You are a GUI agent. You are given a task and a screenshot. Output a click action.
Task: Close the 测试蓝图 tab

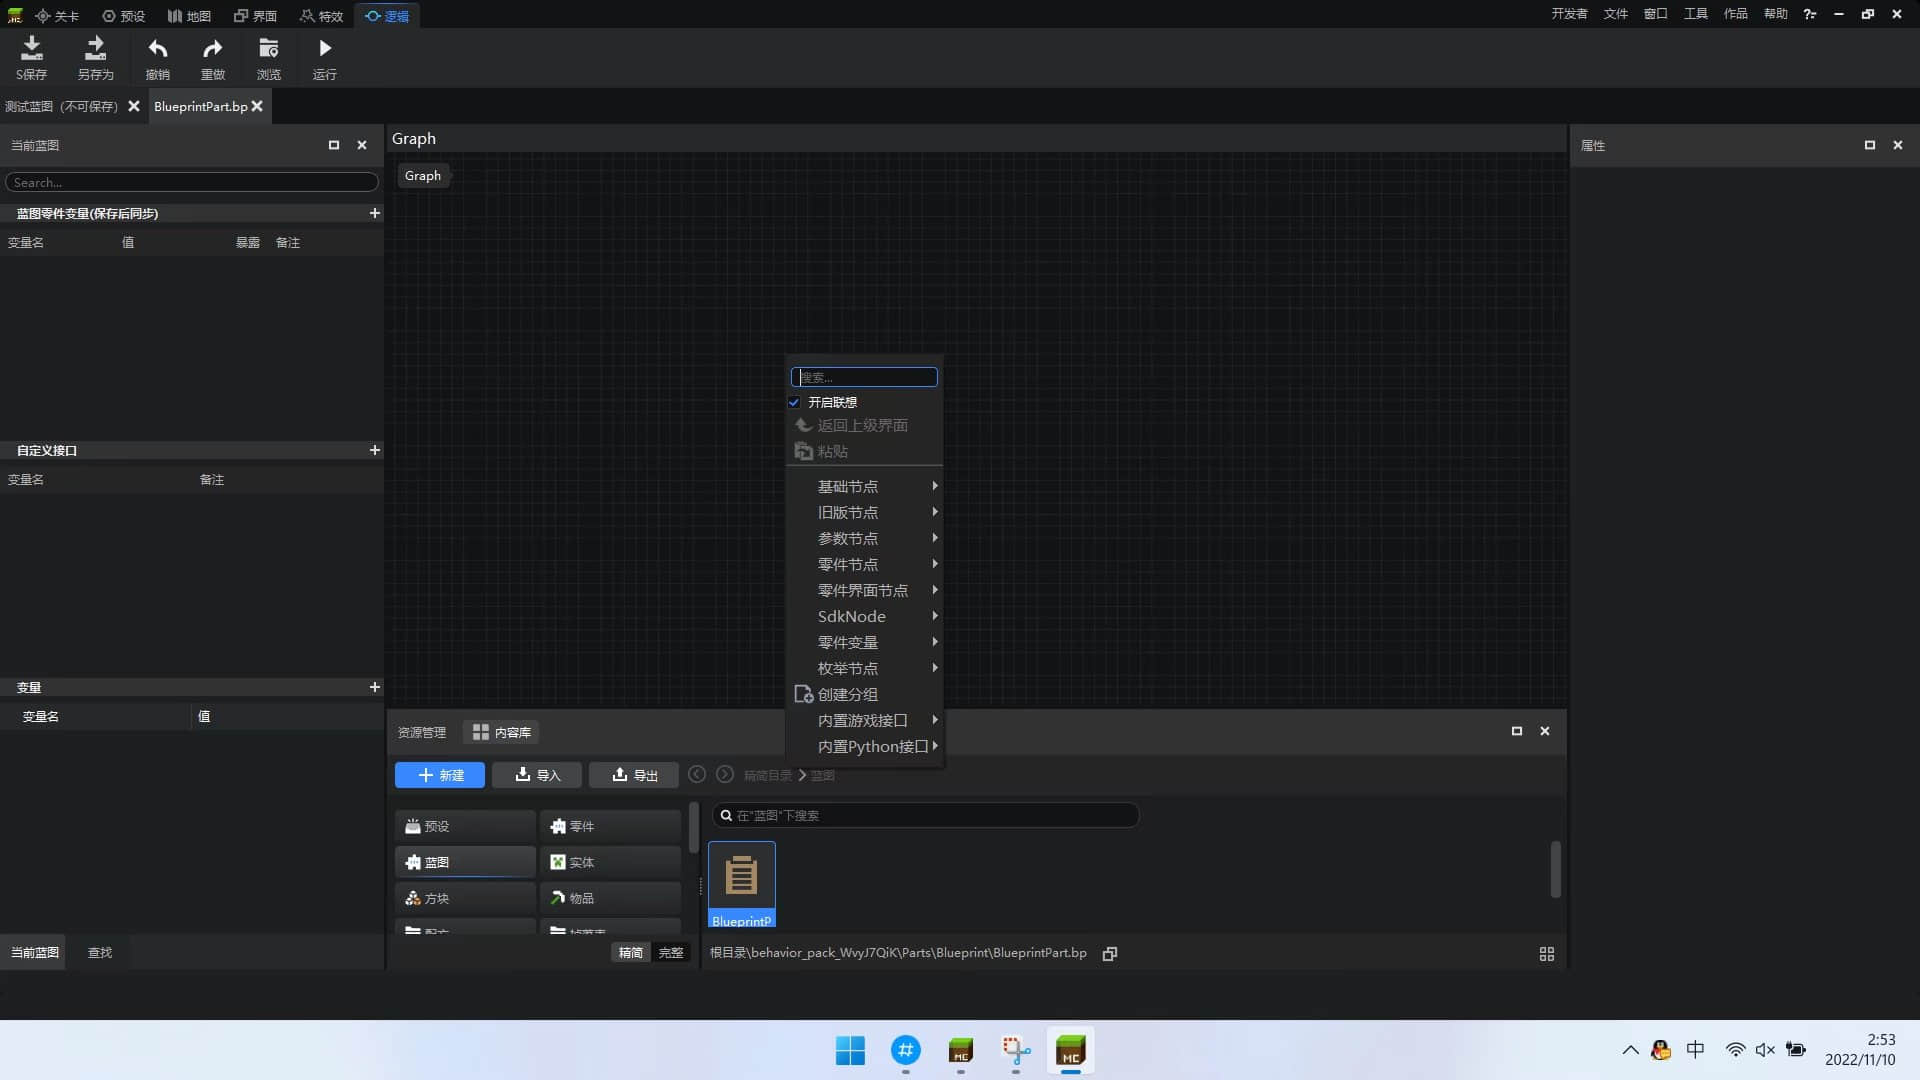pyautogui.click(x=134, y=106)
